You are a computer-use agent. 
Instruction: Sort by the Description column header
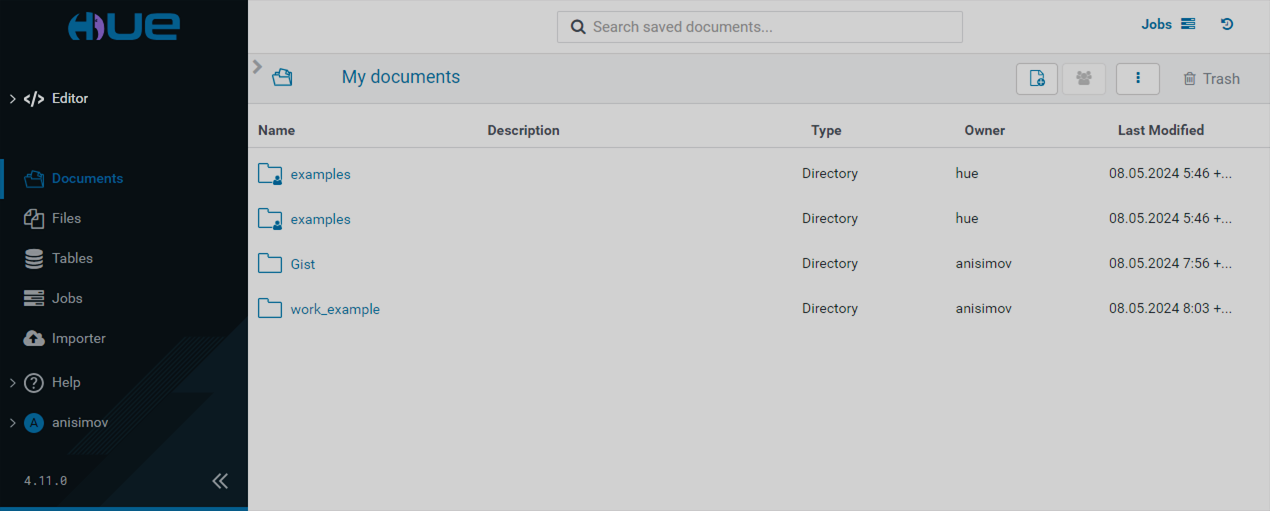[x=523, y=130]
